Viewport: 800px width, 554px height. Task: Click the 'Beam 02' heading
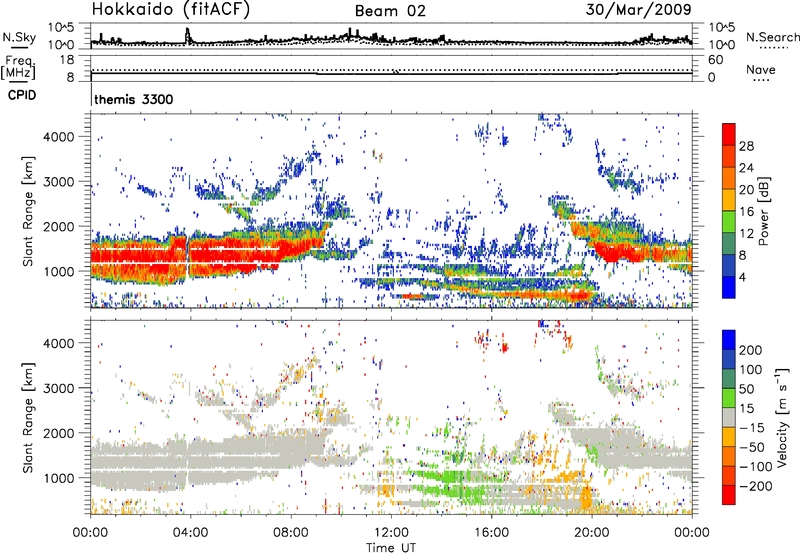[390, 11]
